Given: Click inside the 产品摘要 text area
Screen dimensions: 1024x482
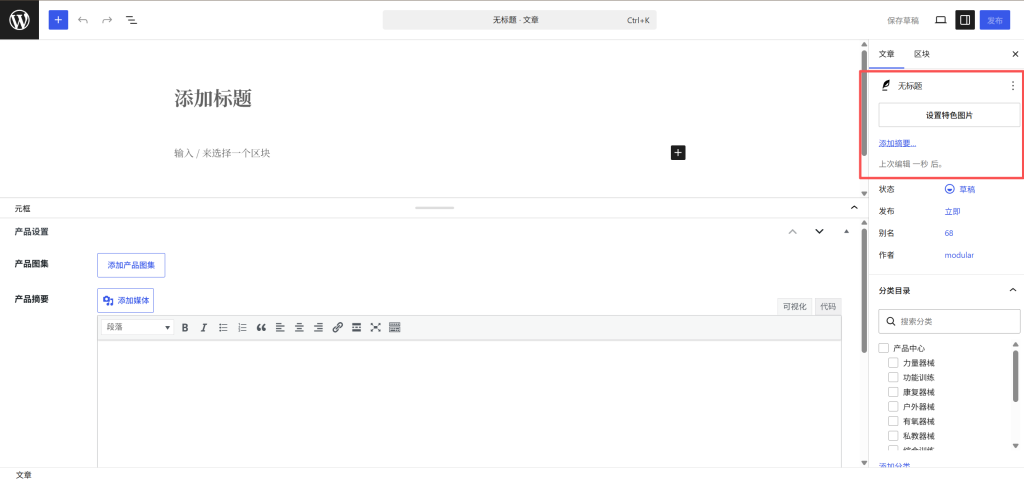Looking at the screenshot, I should (x=470, y=404).
